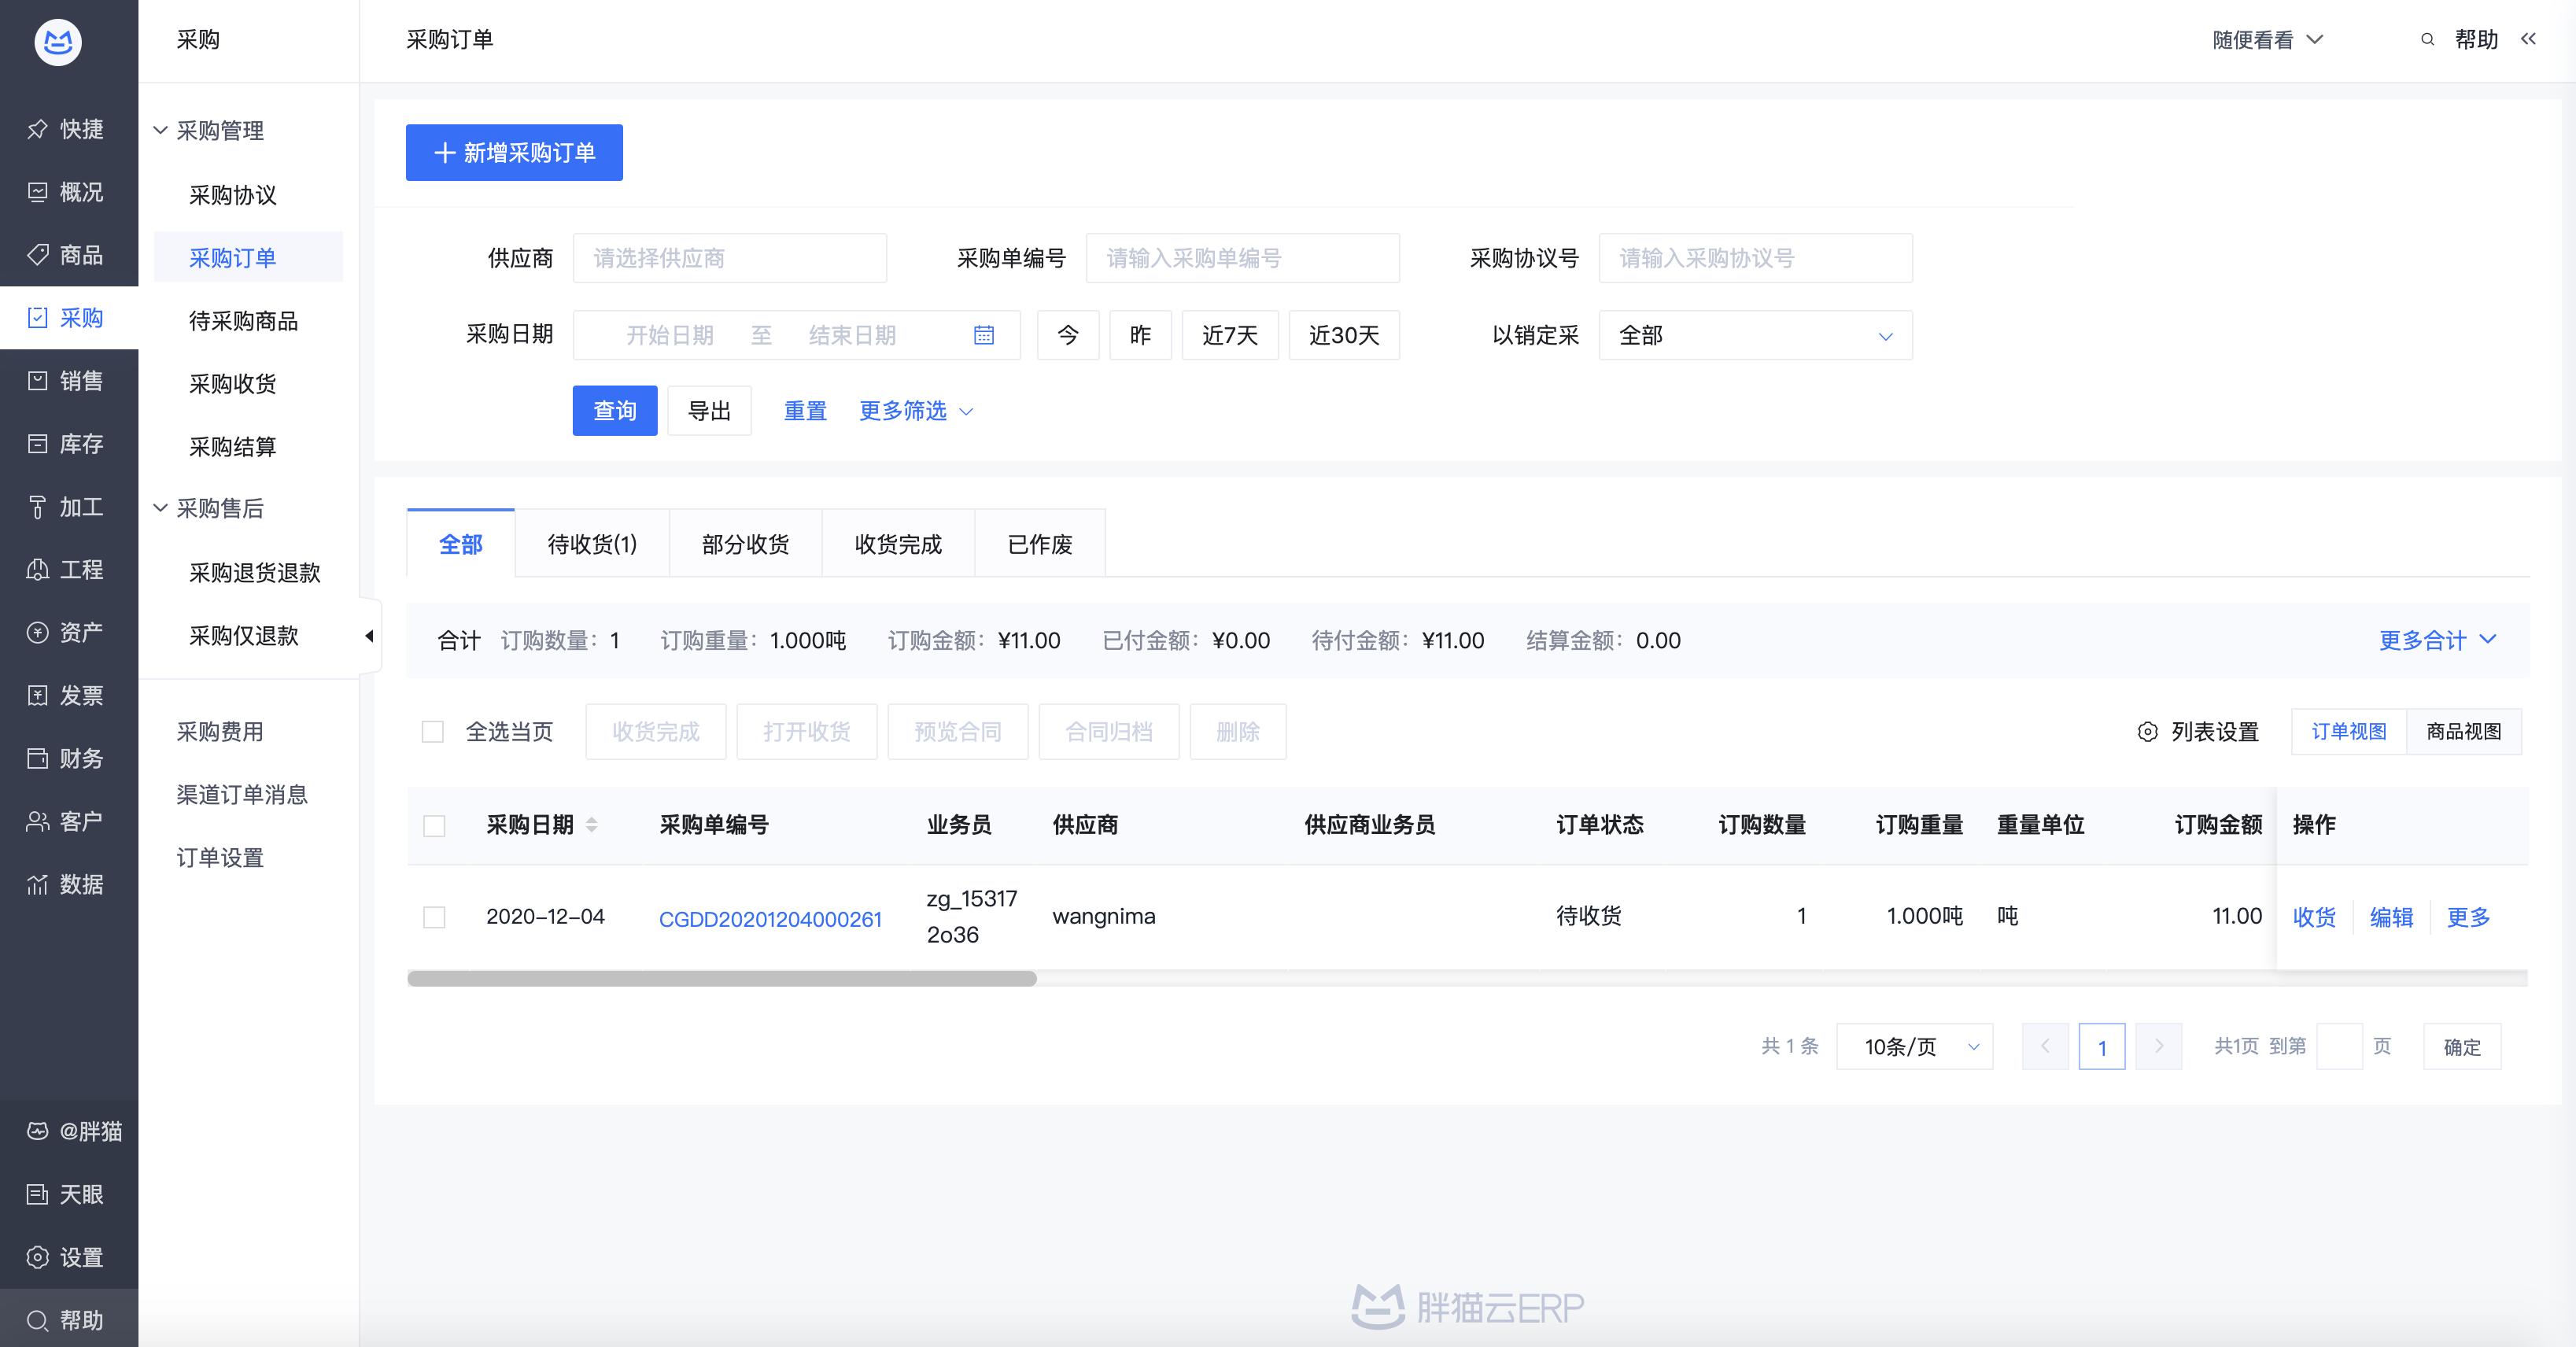Check the 全选当页 checkbox
Viewport: 2576px width, 1347px height.
434,731
